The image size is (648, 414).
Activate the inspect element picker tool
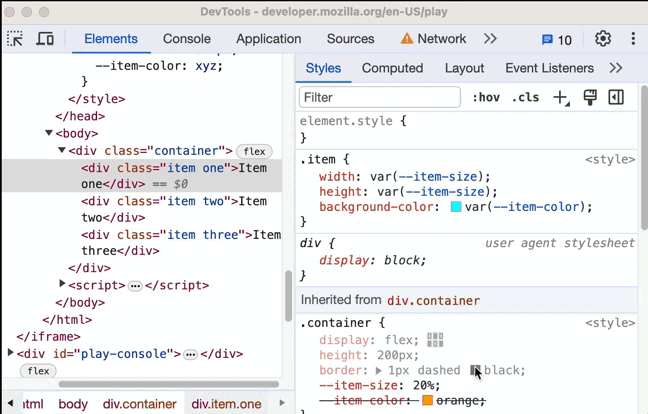coord(15,39)
